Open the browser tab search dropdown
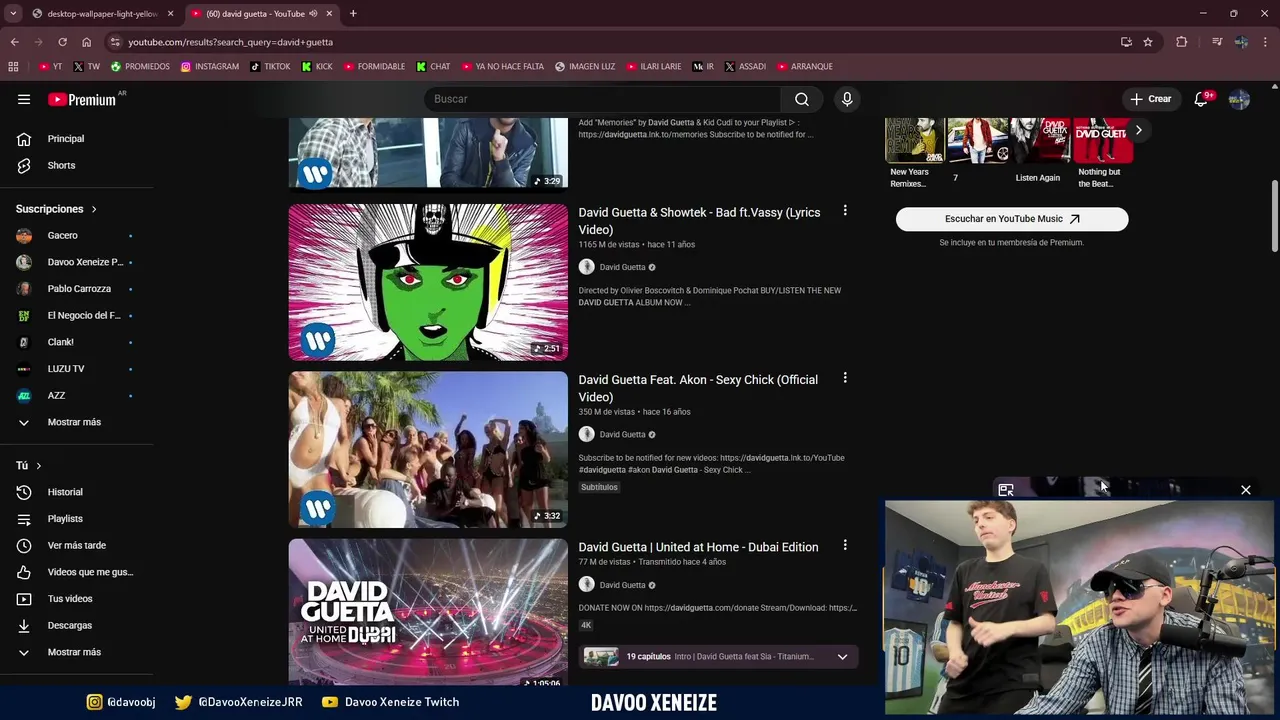Screen dimensions: 1280x720 (13, 14)
